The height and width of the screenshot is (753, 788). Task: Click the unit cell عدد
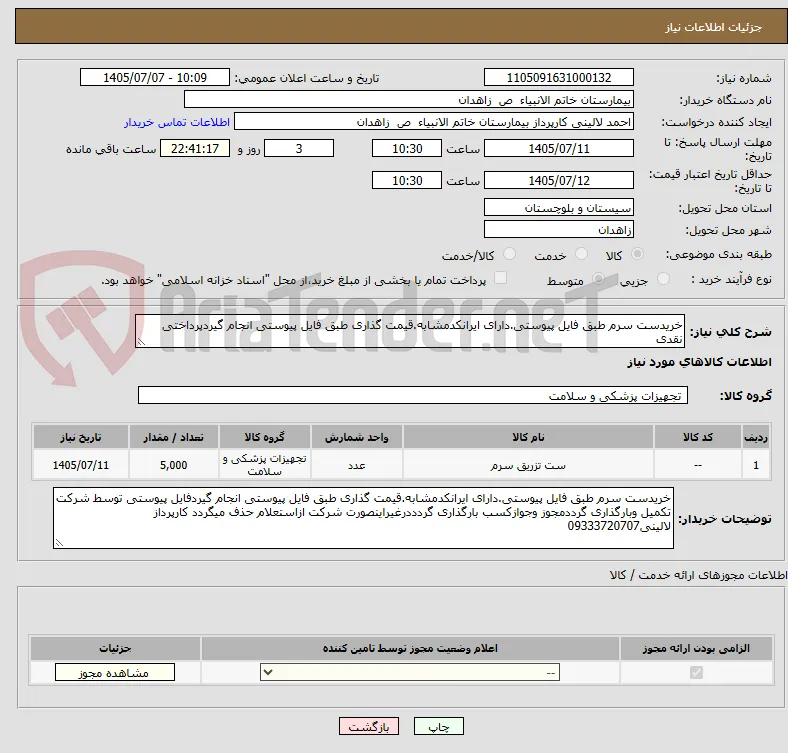(x=356, y=465)
